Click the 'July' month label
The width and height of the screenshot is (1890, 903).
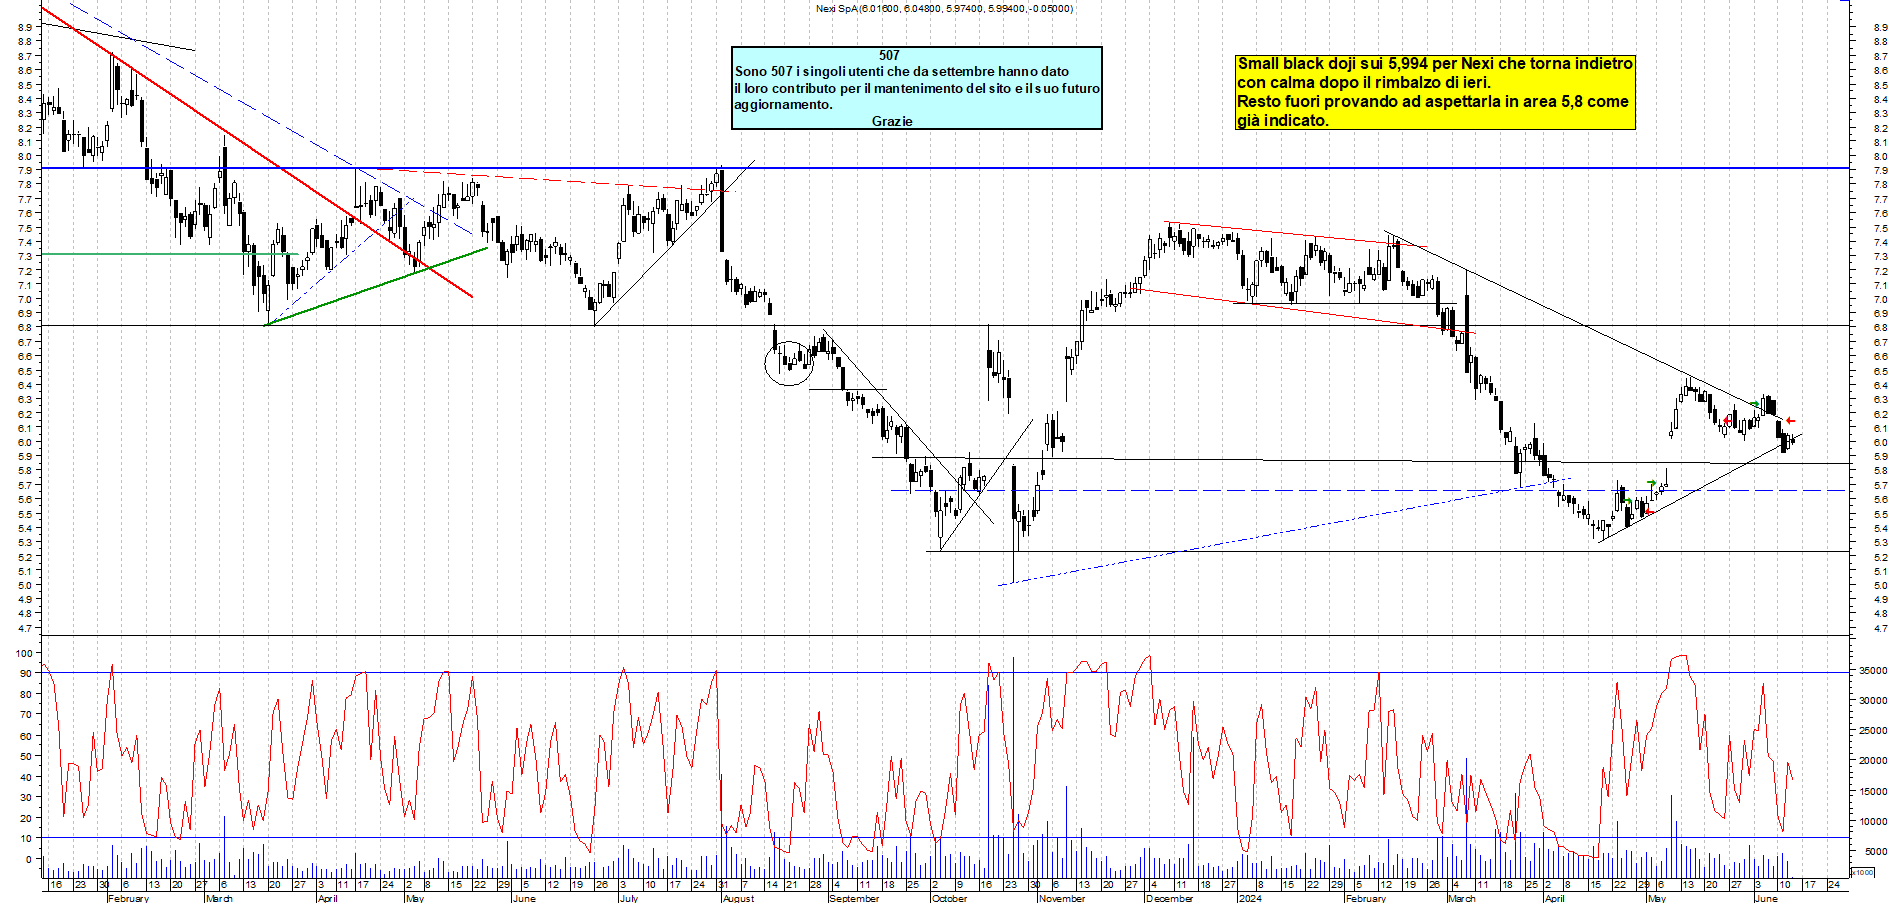click(x=629, y=898)
